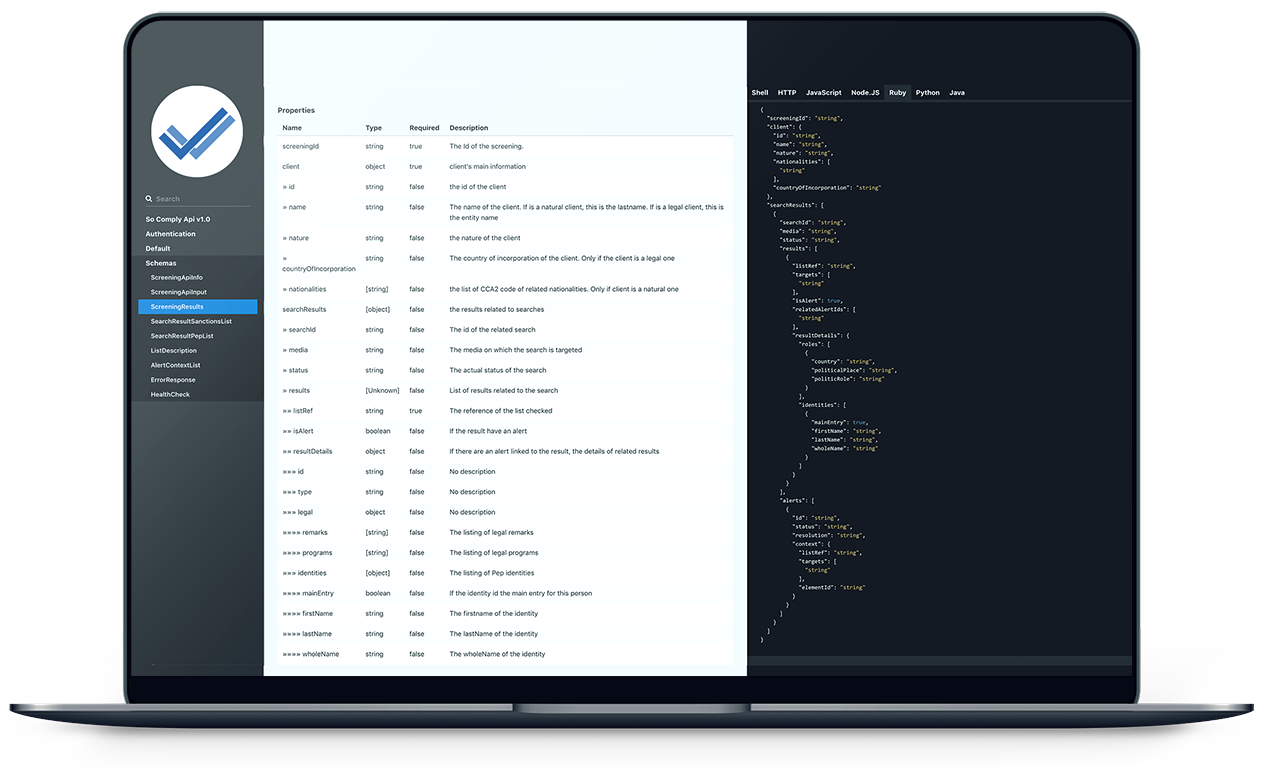Image resolution: width=1279 pixels, height=773 pixels.
Task: Click the client name cell in the table
Action: coord(291,167)
